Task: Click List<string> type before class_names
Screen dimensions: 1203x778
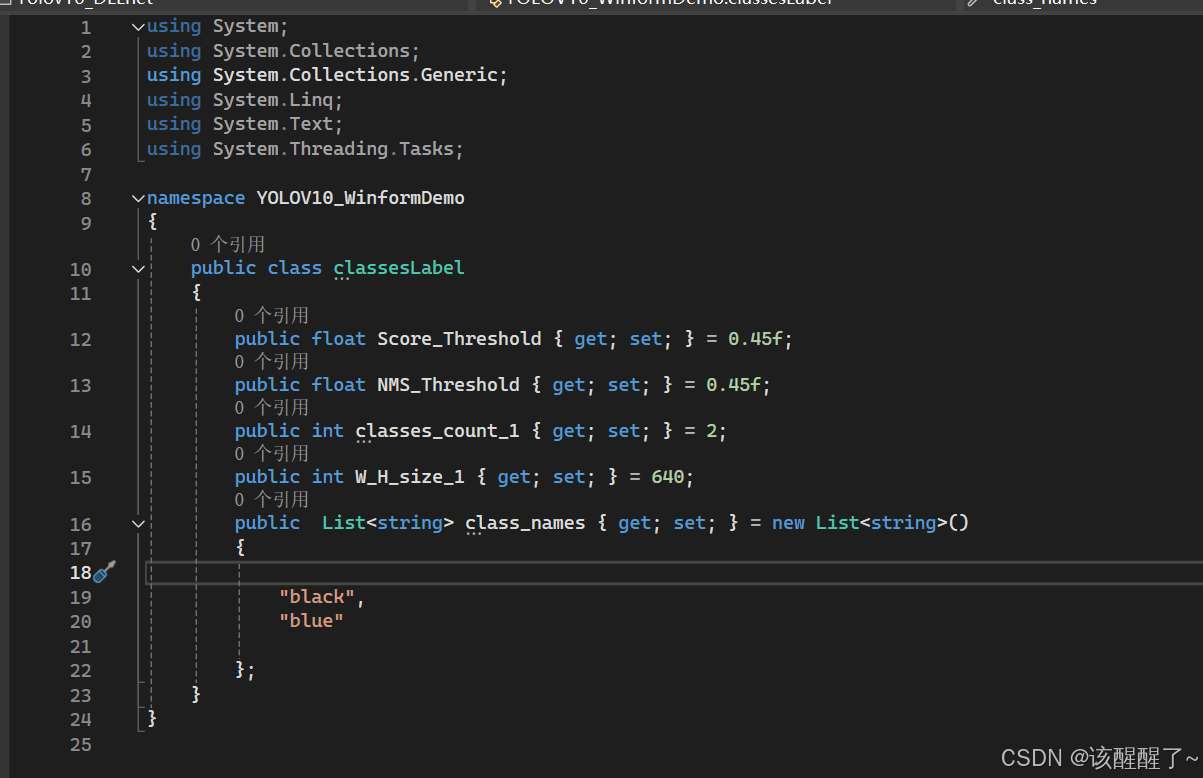Action: [388, 523]
